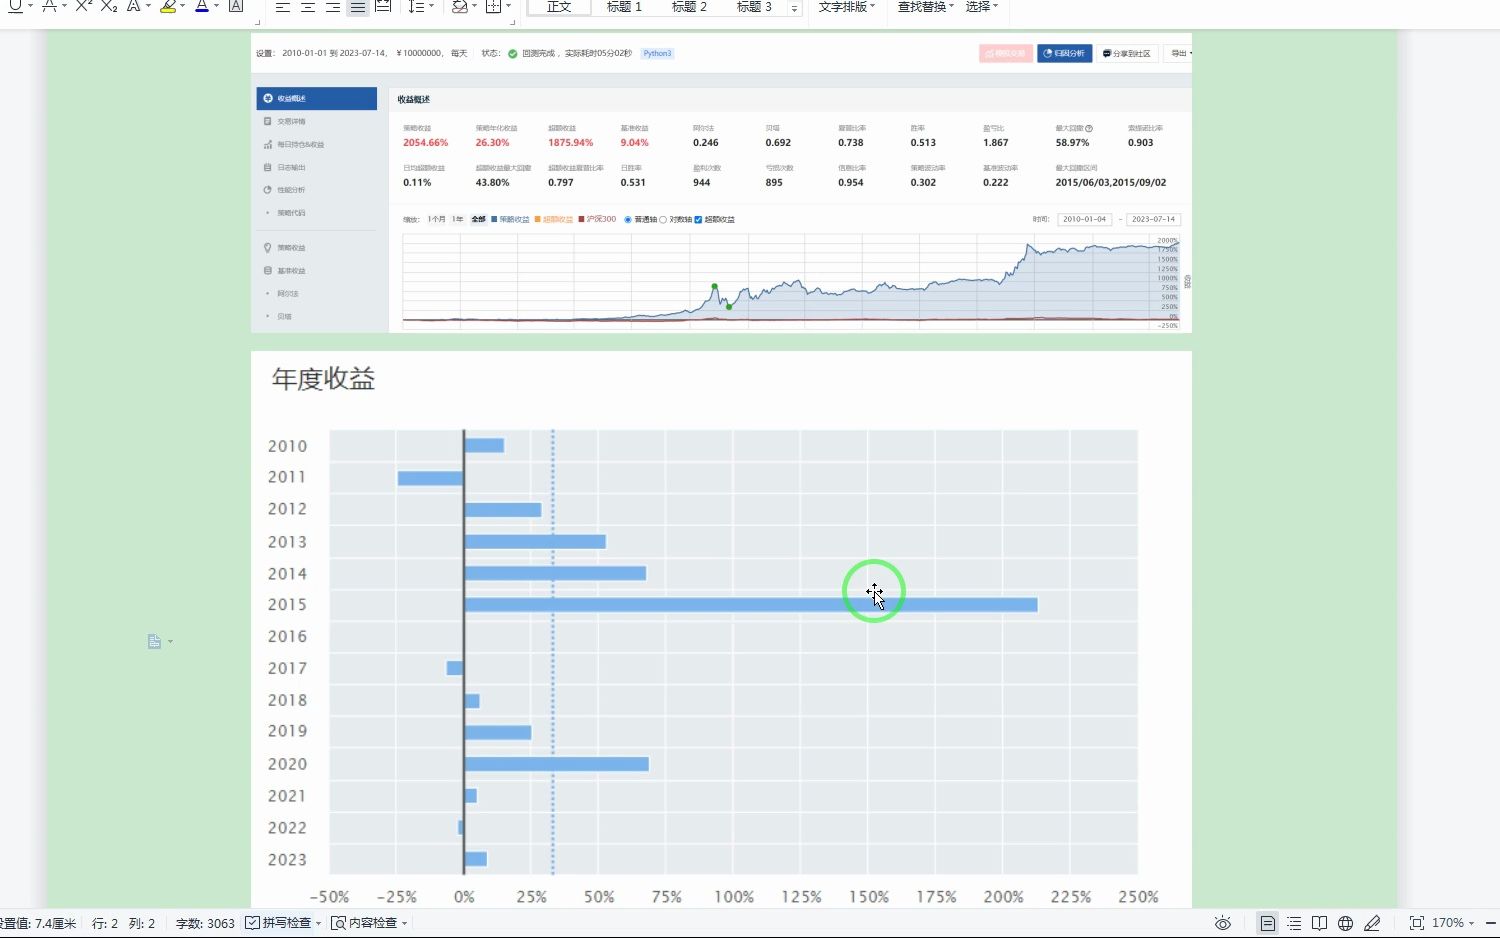Expand the borders dropdown arrow

[509, 6]
